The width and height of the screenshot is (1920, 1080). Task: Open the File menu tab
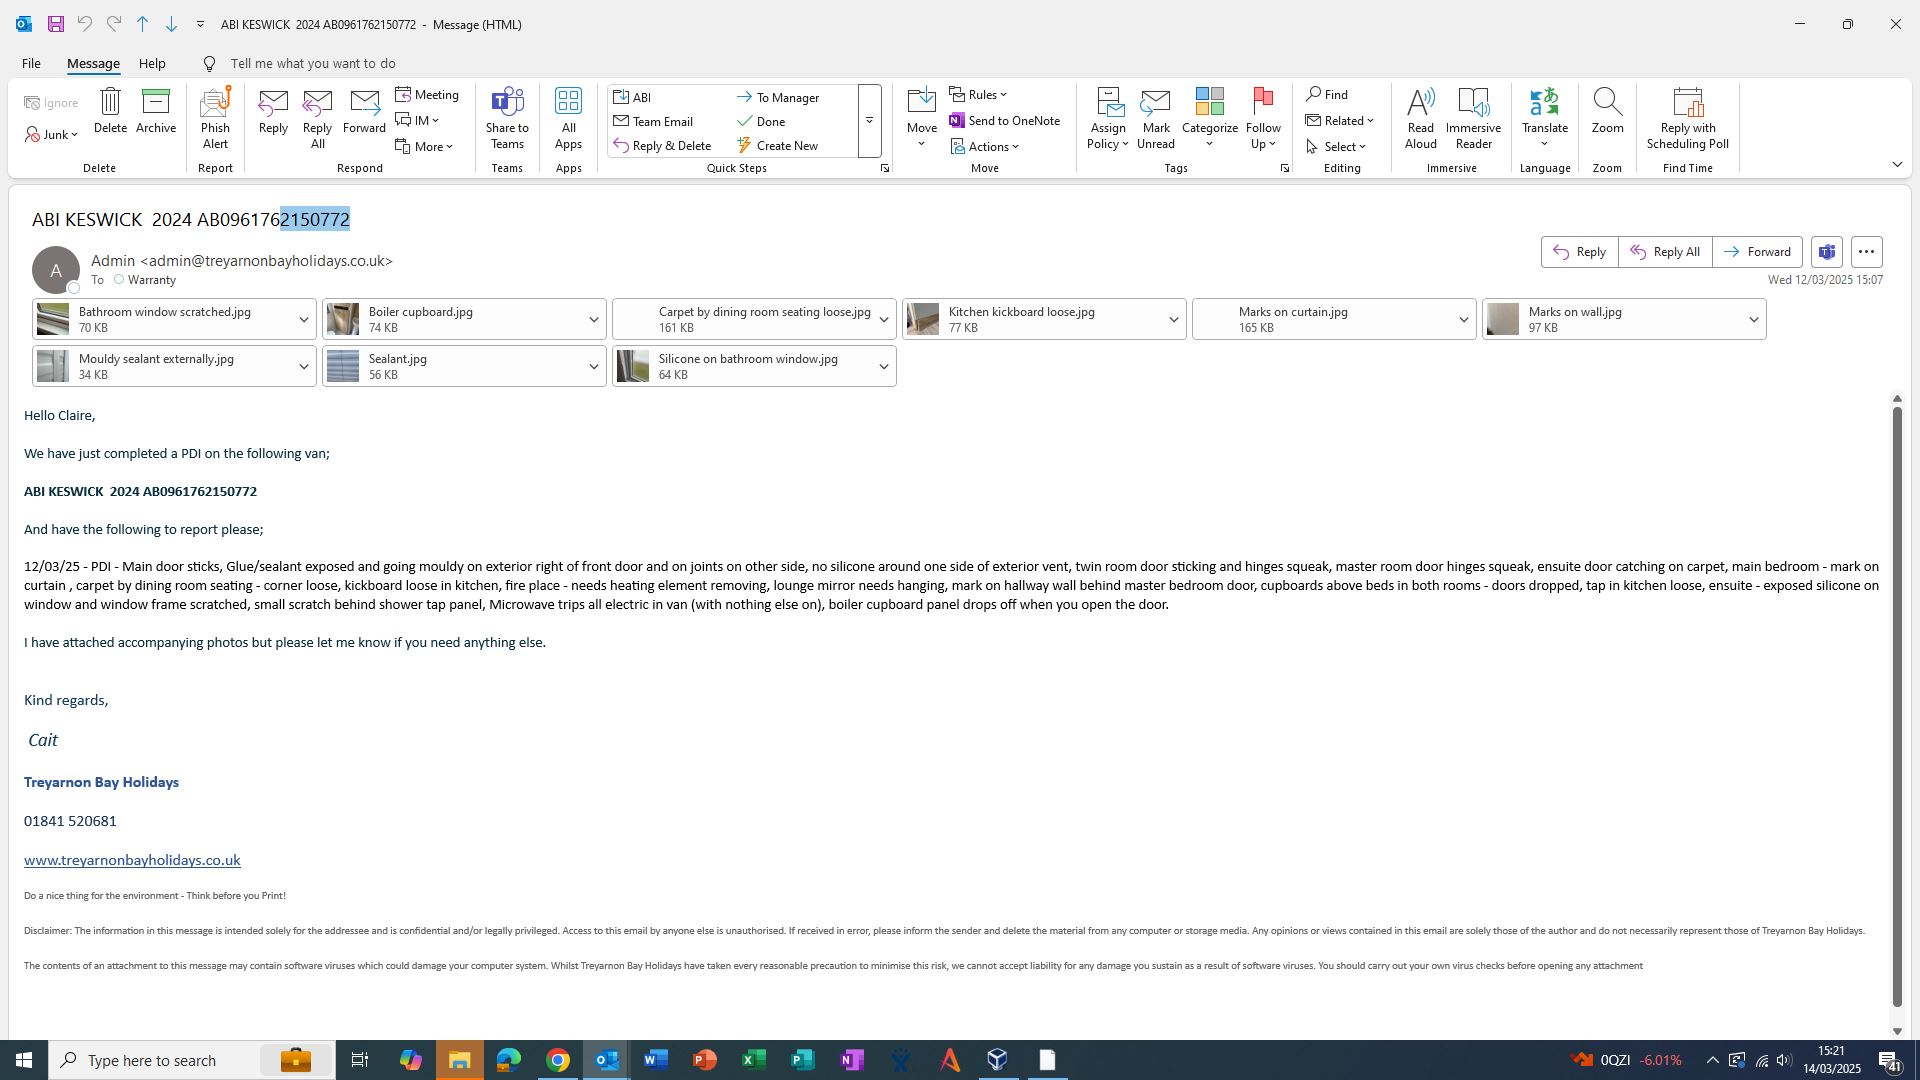tap(31, 63)
